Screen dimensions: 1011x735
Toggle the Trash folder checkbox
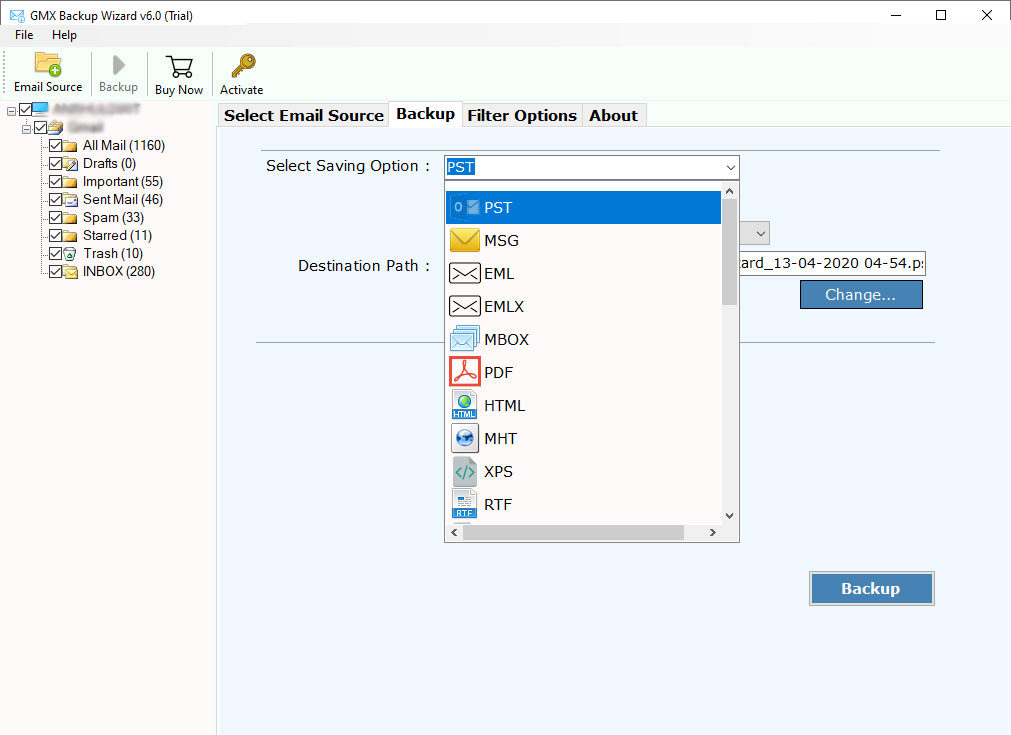(55, 253)
